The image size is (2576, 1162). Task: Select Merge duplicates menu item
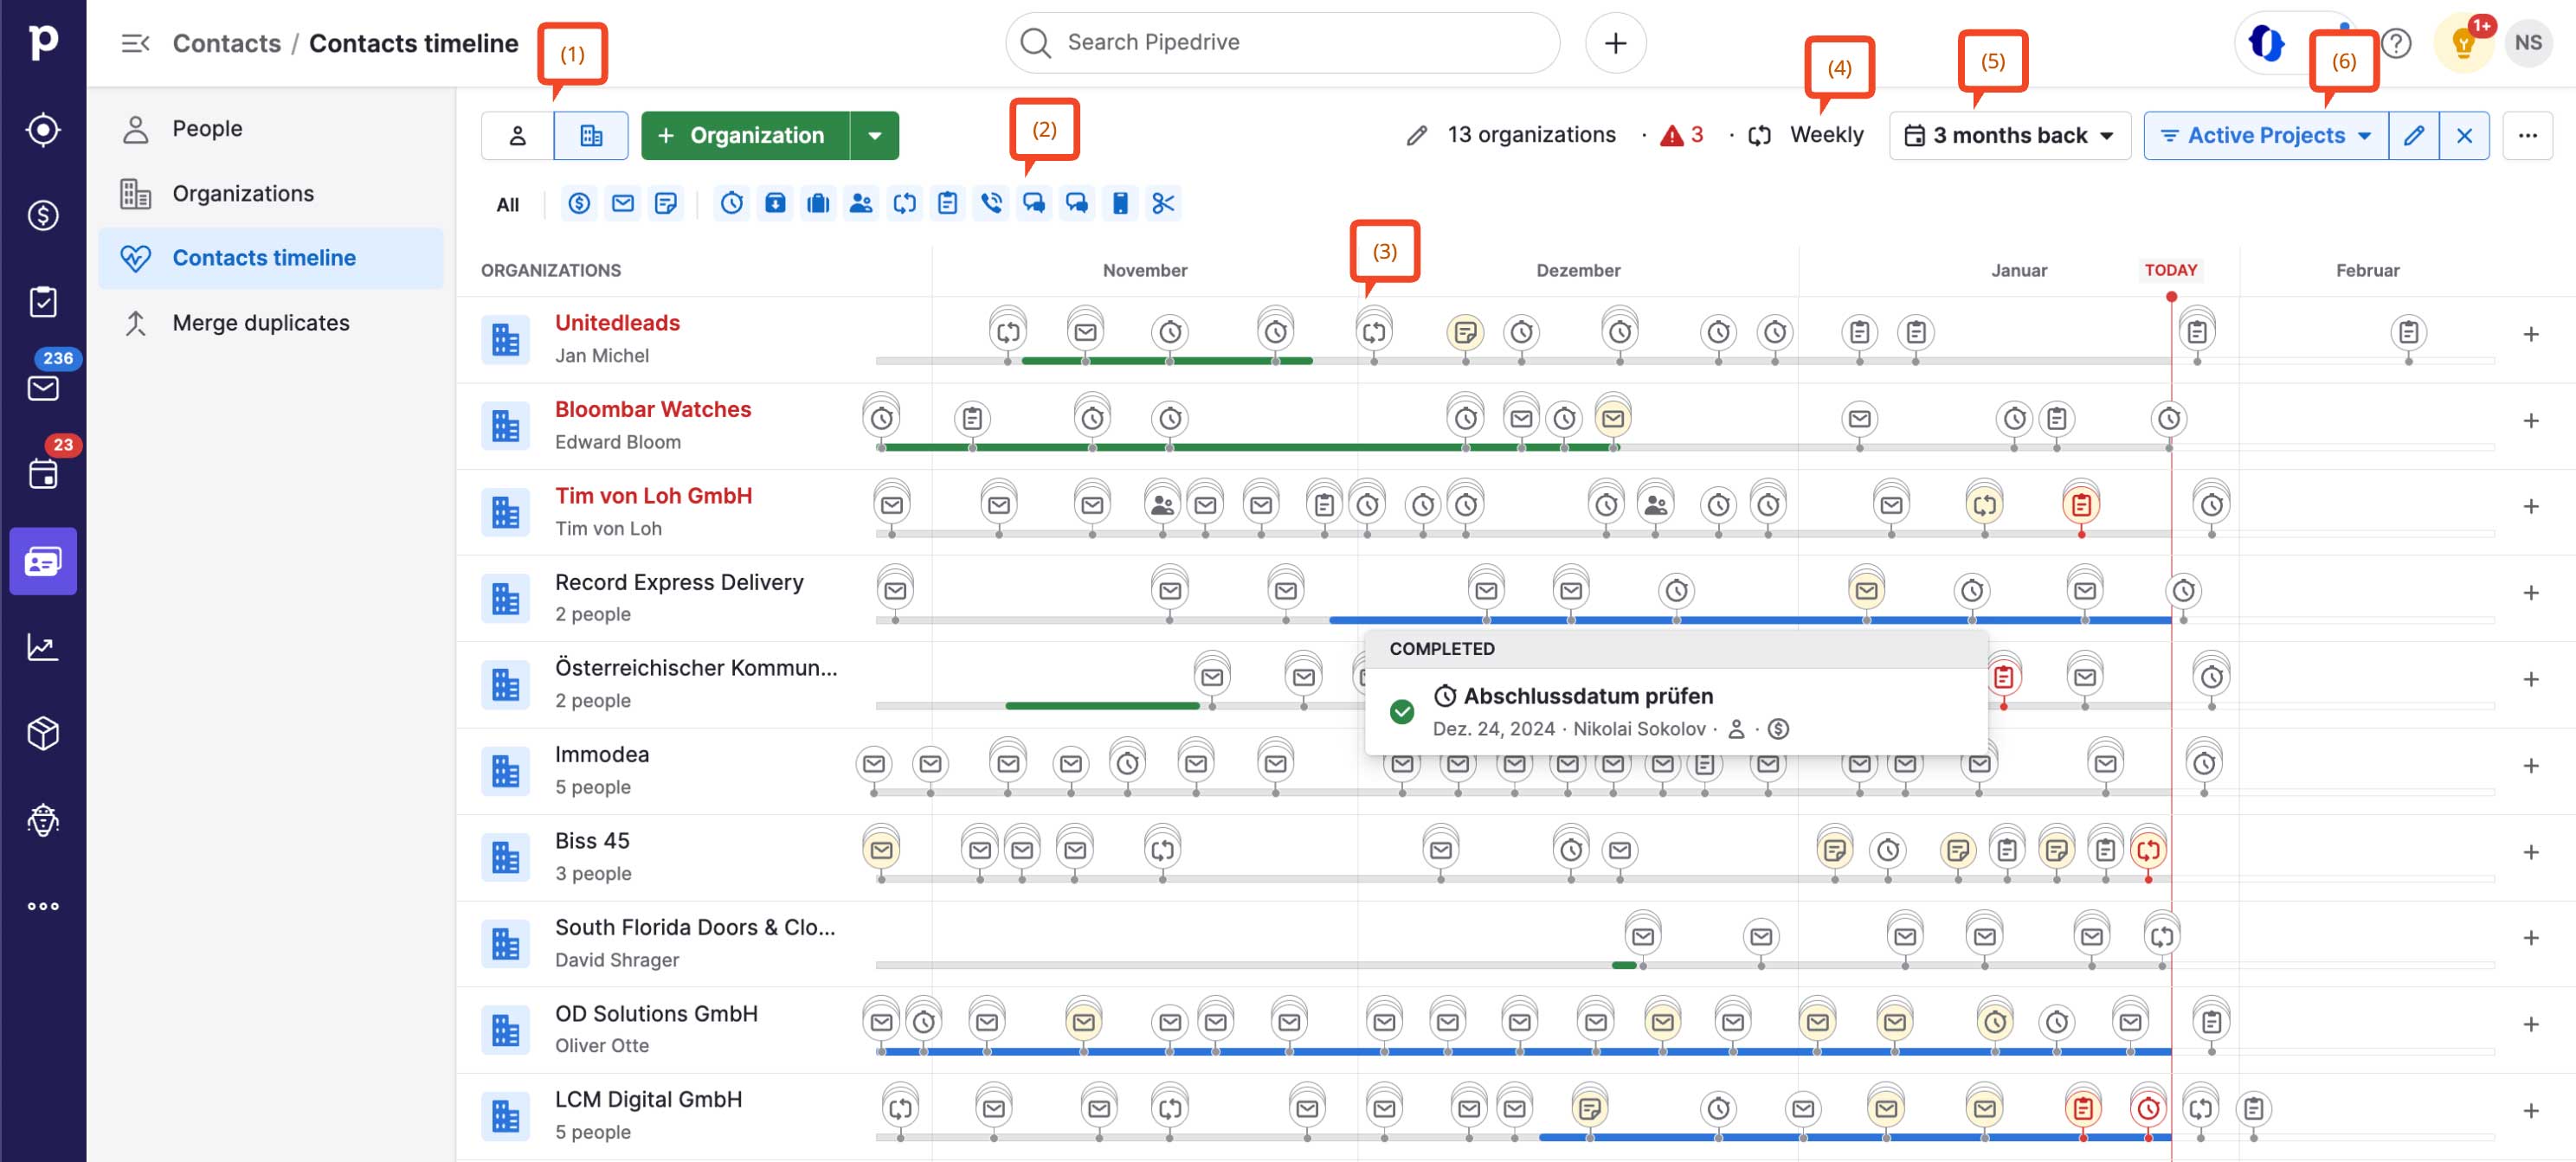(260, 323)
